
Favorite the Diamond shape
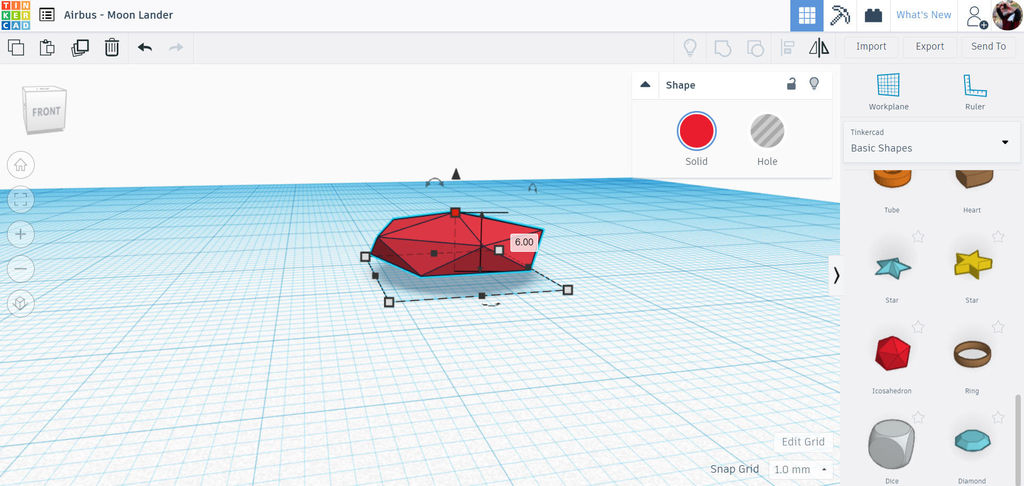coord(998,416)
